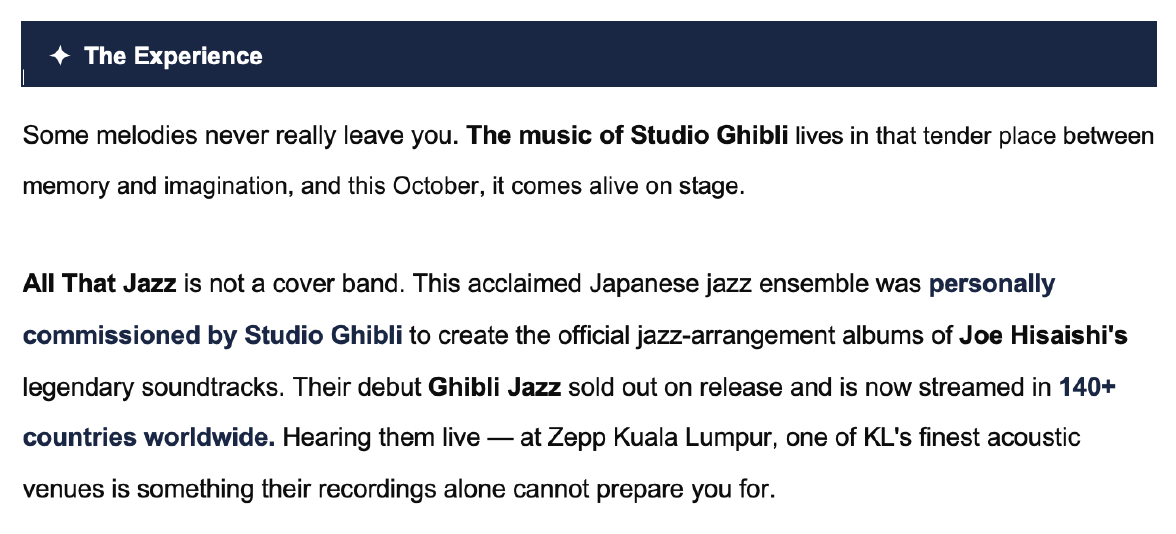Click the '140+' highlighted link text

pyautogui.click(x=1086, y=387)
